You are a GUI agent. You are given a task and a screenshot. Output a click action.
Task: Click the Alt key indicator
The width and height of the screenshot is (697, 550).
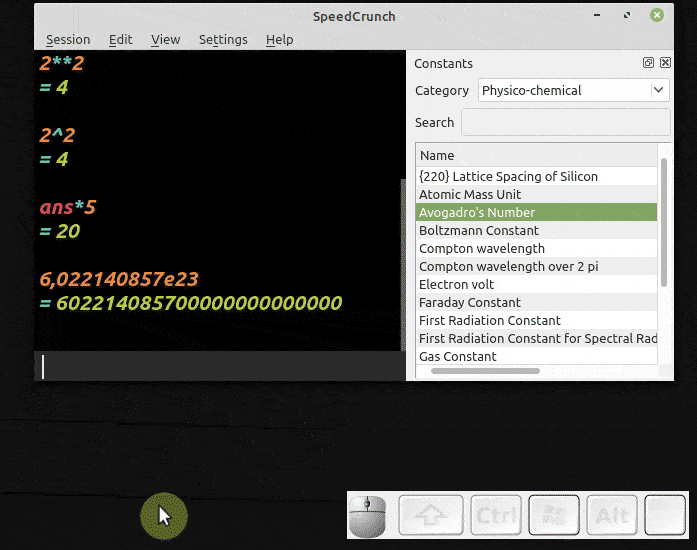click(x=612, y=515)
